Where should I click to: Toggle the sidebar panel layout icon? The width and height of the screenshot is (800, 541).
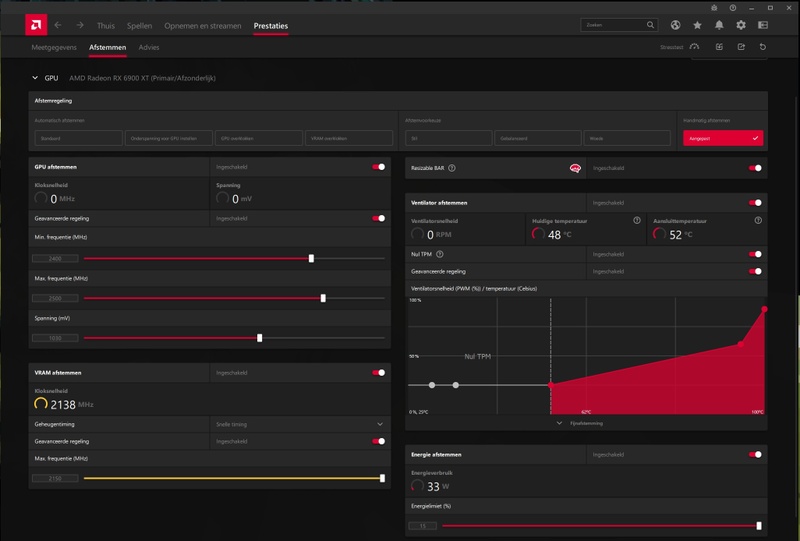point(763,25)
